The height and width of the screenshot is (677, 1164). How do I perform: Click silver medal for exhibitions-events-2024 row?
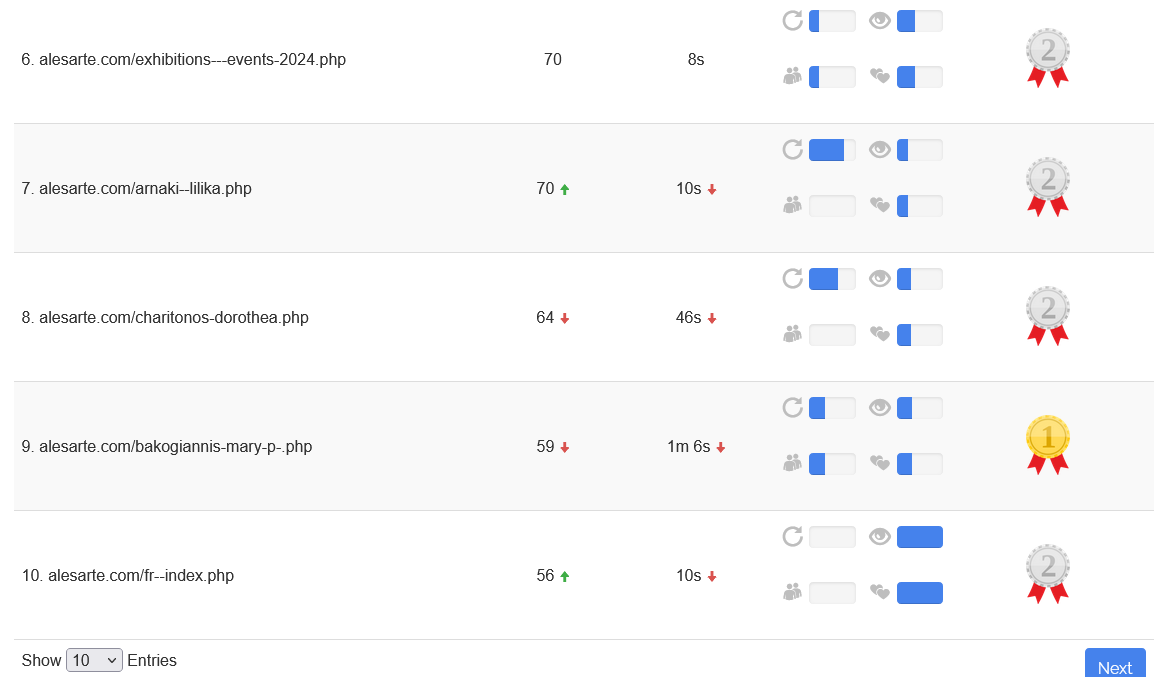(1047, 57)
